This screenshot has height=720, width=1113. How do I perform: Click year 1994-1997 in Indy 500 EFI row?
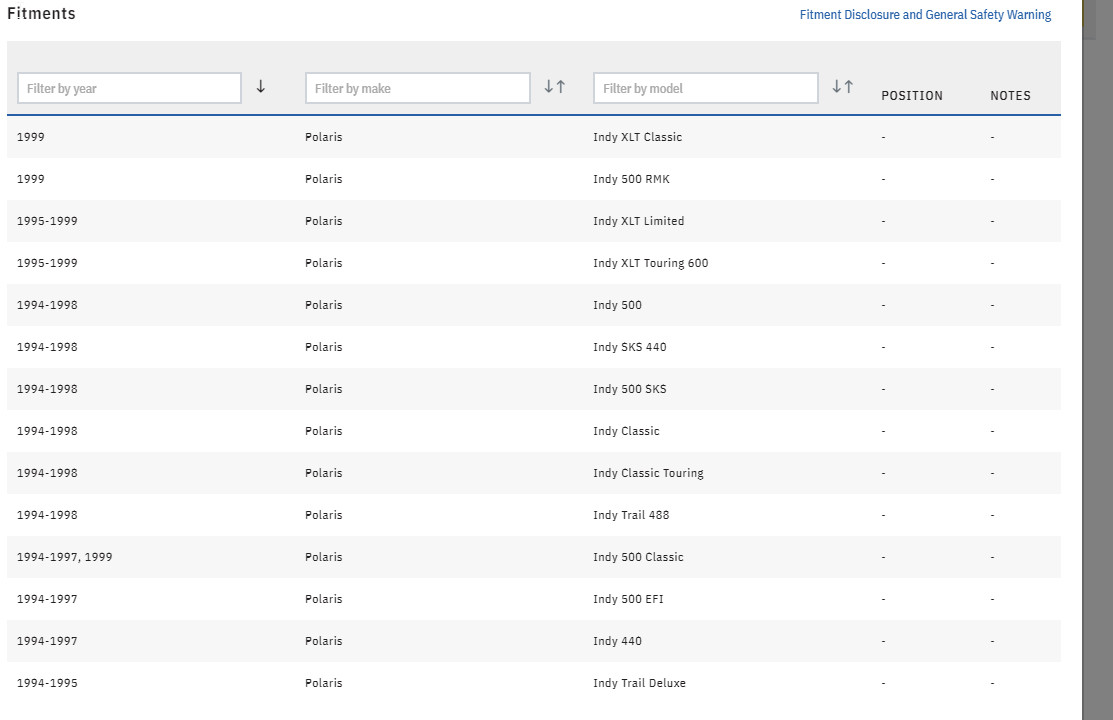pyautogui.click(x=47, y=599)
